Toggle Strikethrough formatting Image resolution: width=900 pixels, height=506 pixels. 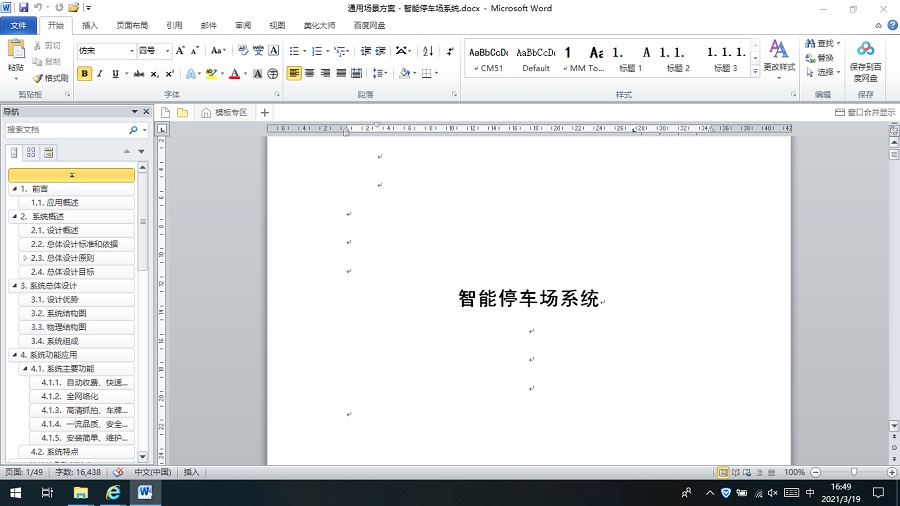[139, 73]
